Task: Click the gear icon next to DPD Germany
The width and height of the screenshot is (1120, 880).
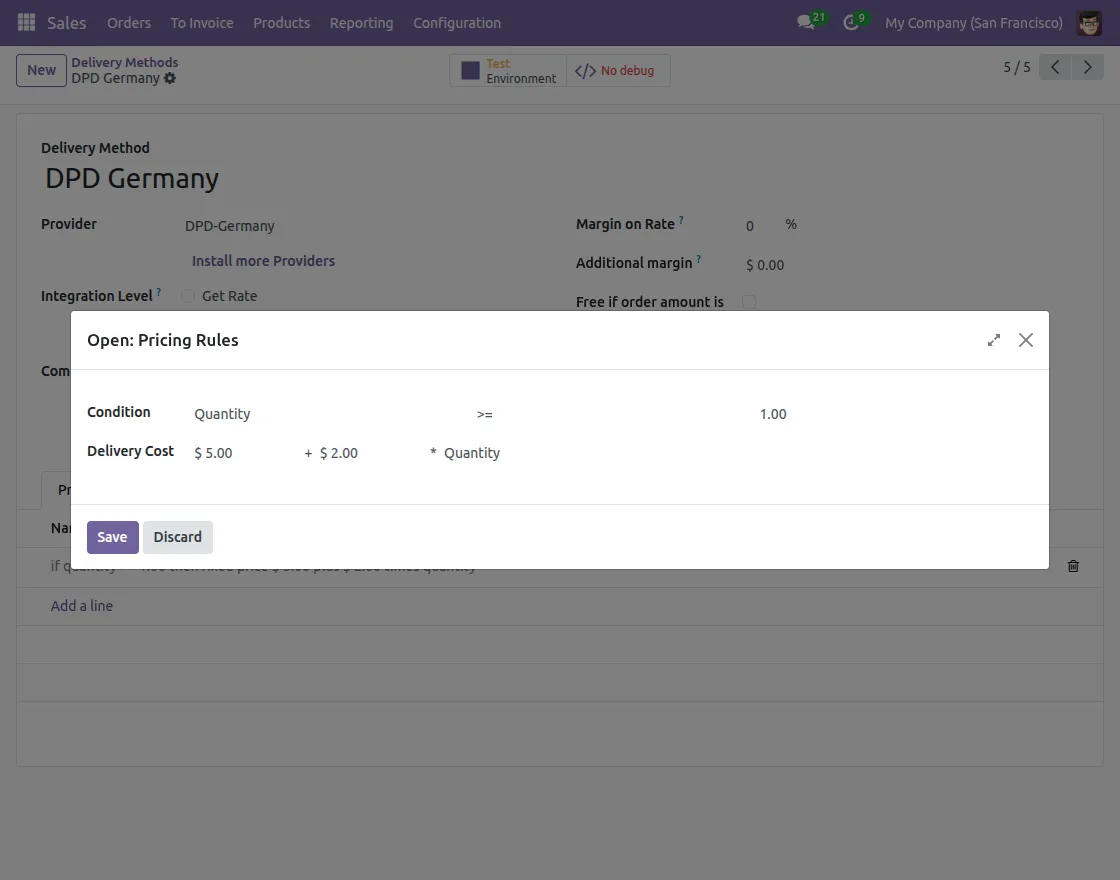Action: tap(170, 78)
